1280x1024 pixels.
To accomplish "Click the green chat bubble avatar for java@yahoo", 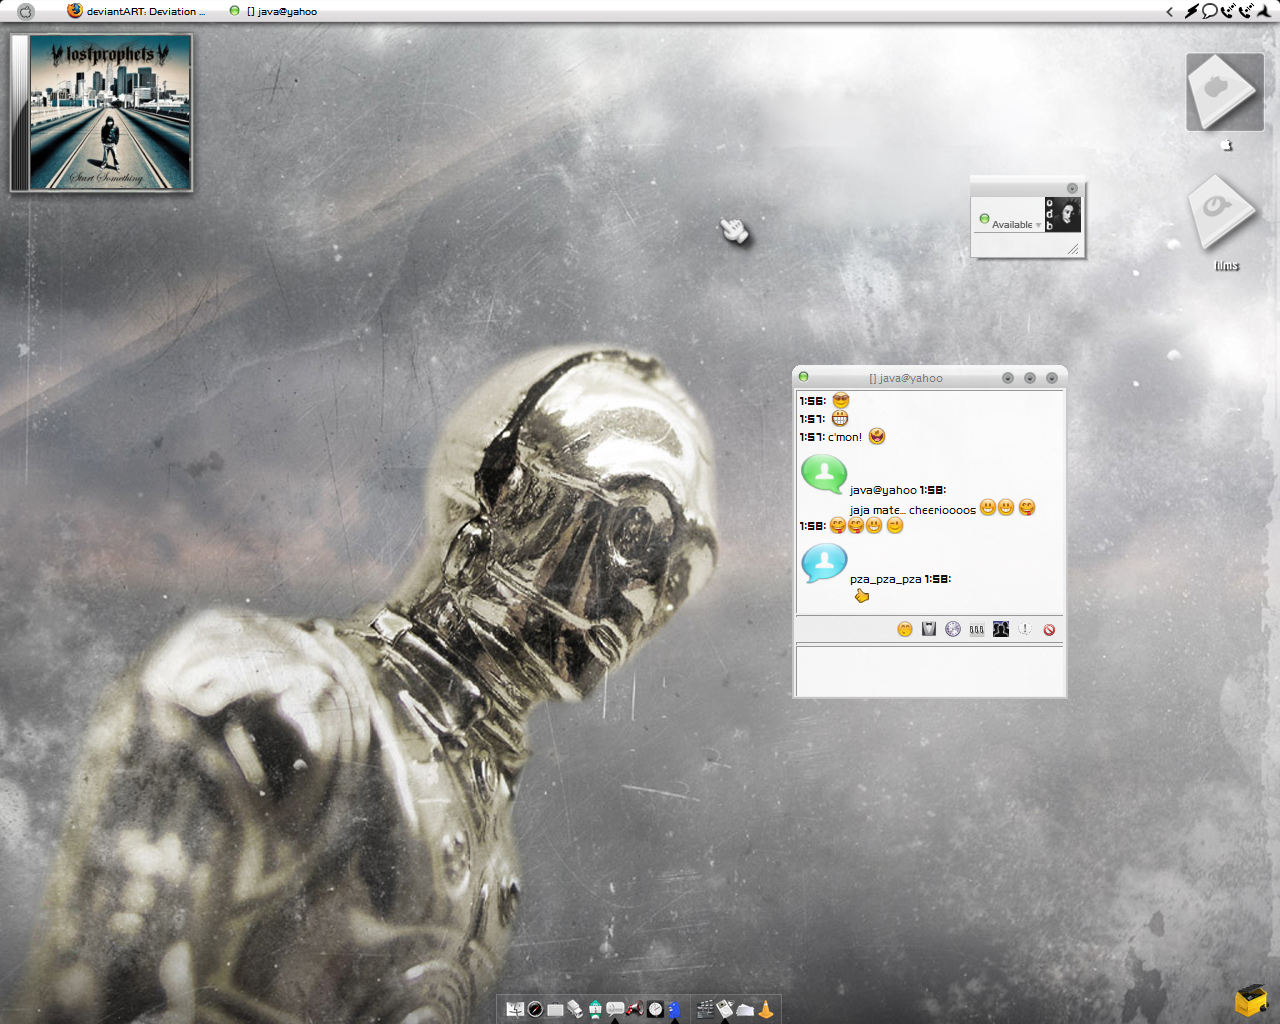I will 824,474.
